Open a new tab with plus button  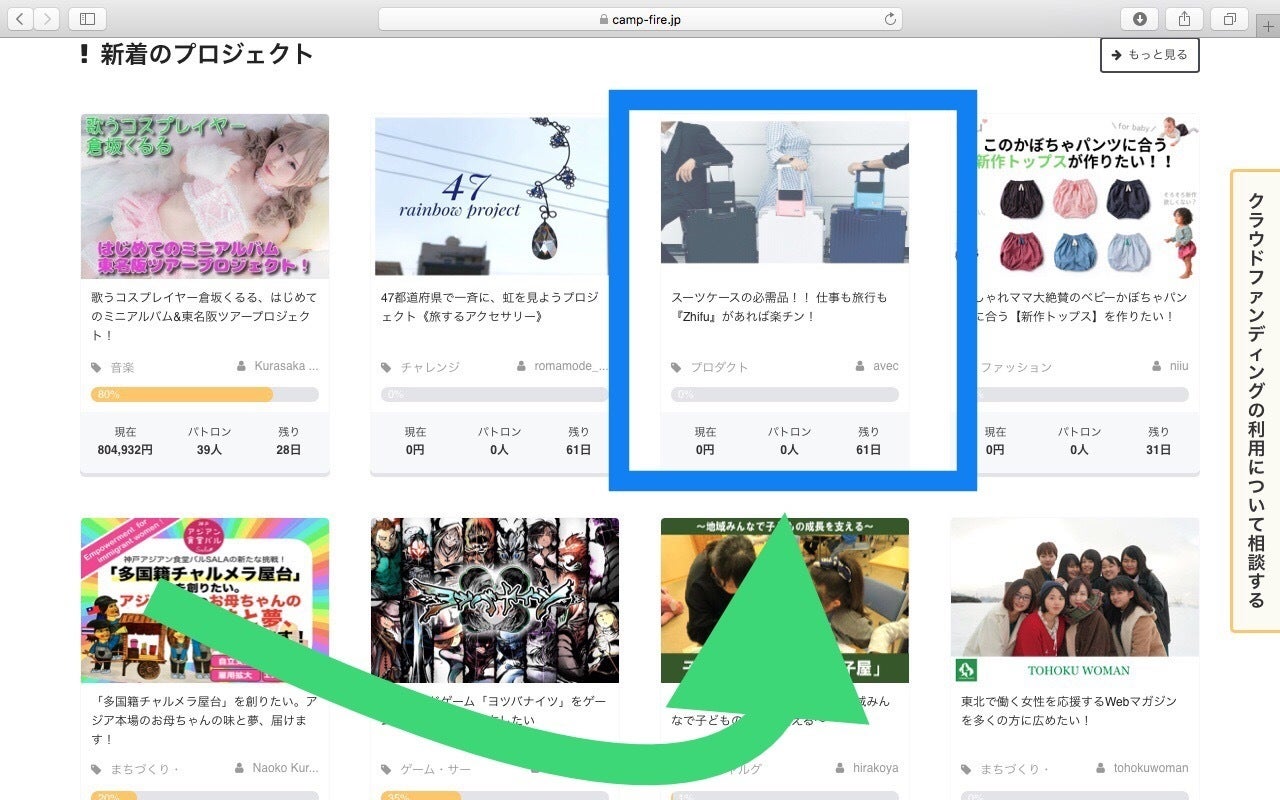(x=1269, y=26)
